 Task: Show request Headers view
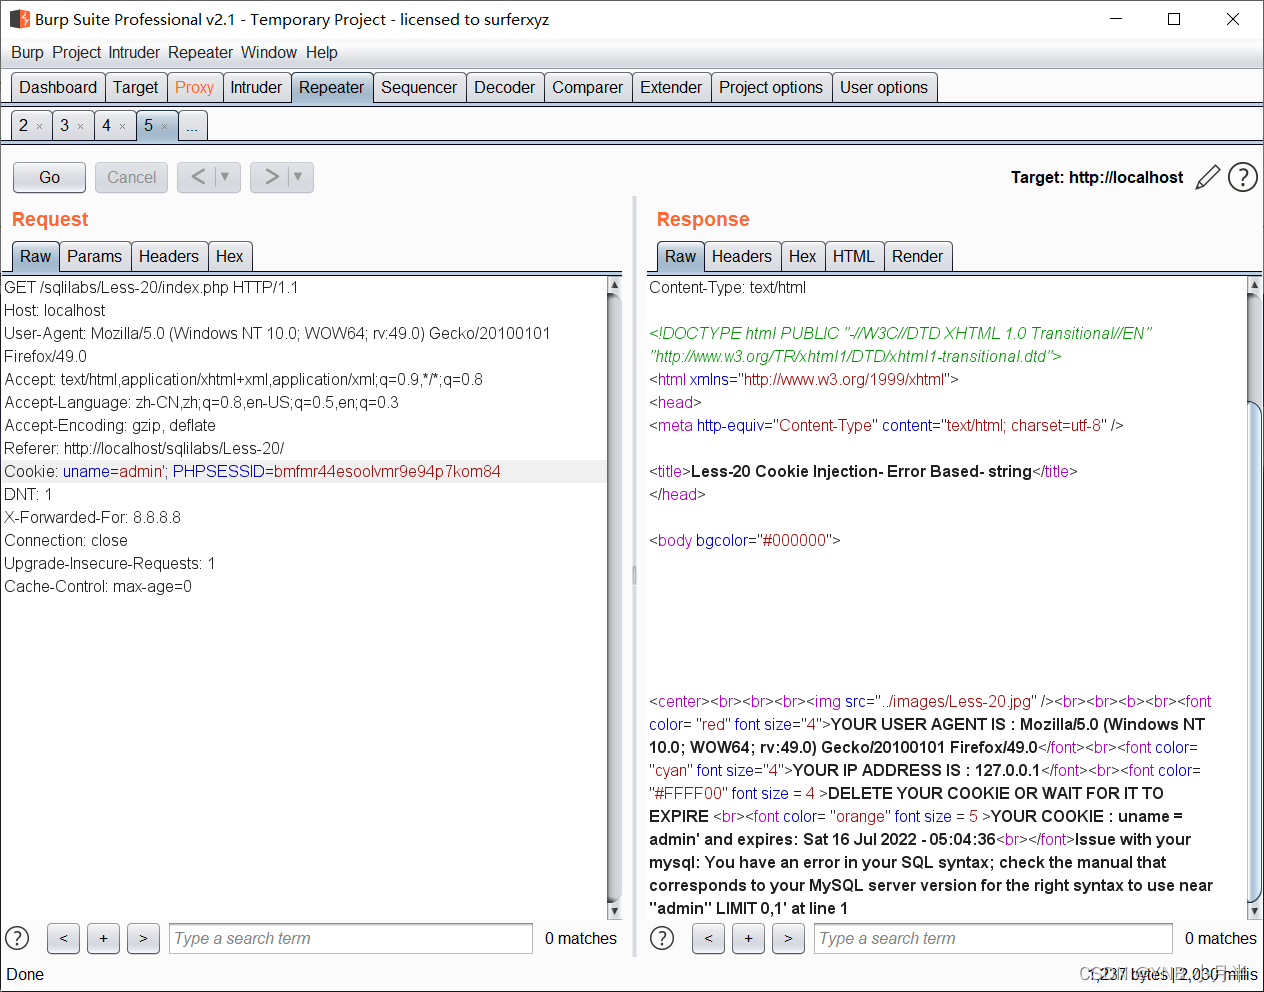click(x=169, y=256)
